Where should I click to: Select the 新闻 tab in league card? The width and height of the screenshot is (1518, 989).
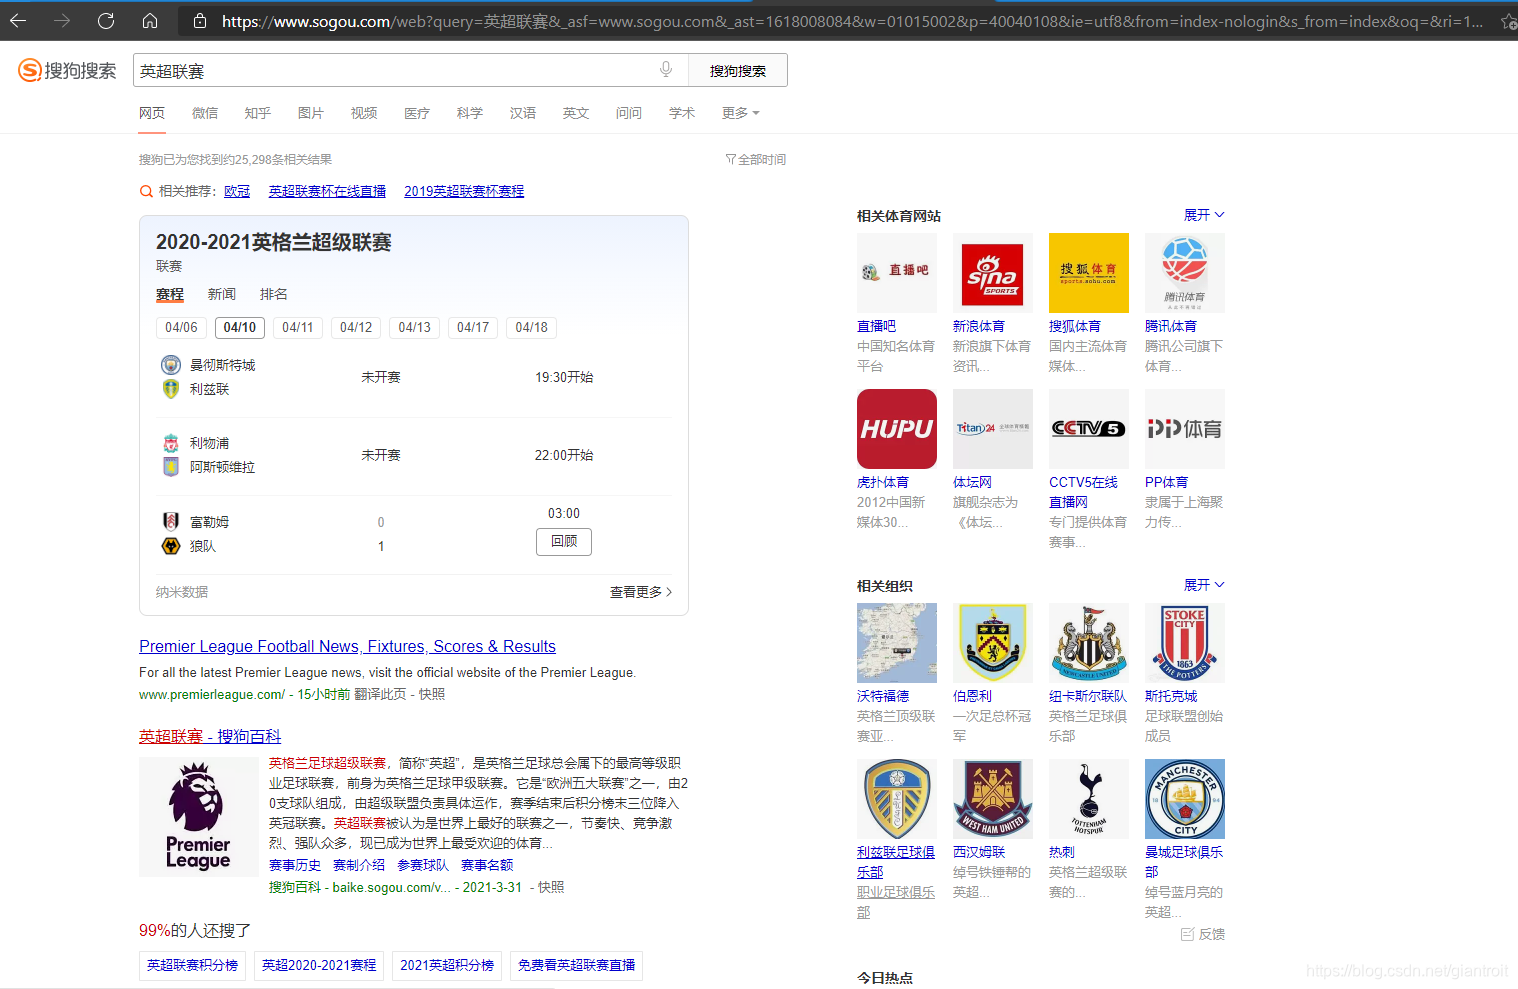[222, 294]
